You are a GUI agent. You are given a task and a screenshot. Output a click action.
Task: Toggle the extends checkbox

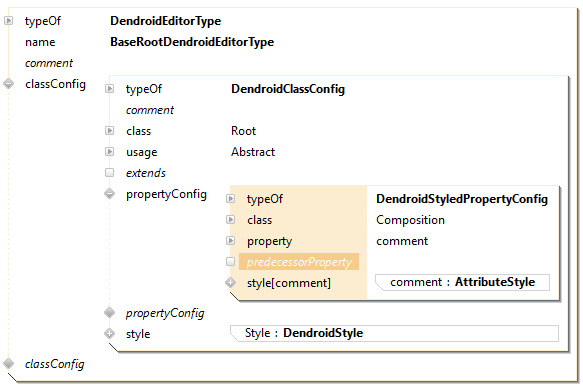click(109, 172)
